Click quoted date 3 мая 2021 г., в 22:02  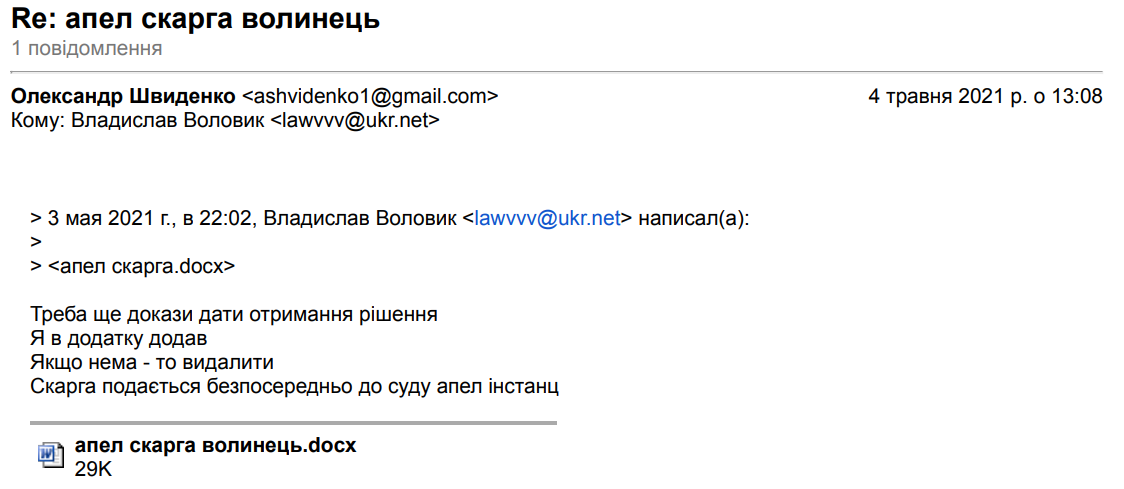tap(152, 218)
